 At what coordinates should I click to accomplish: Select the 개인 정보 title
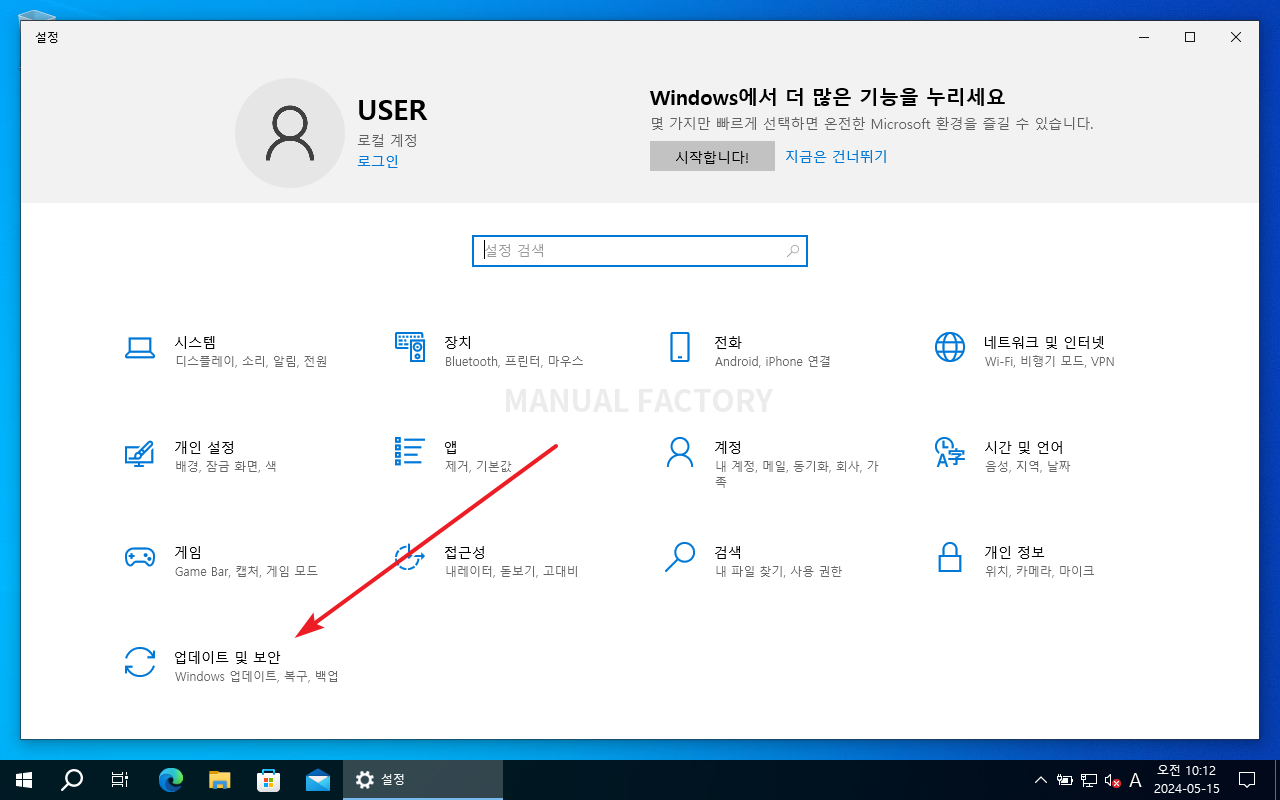coord(1014,552)
